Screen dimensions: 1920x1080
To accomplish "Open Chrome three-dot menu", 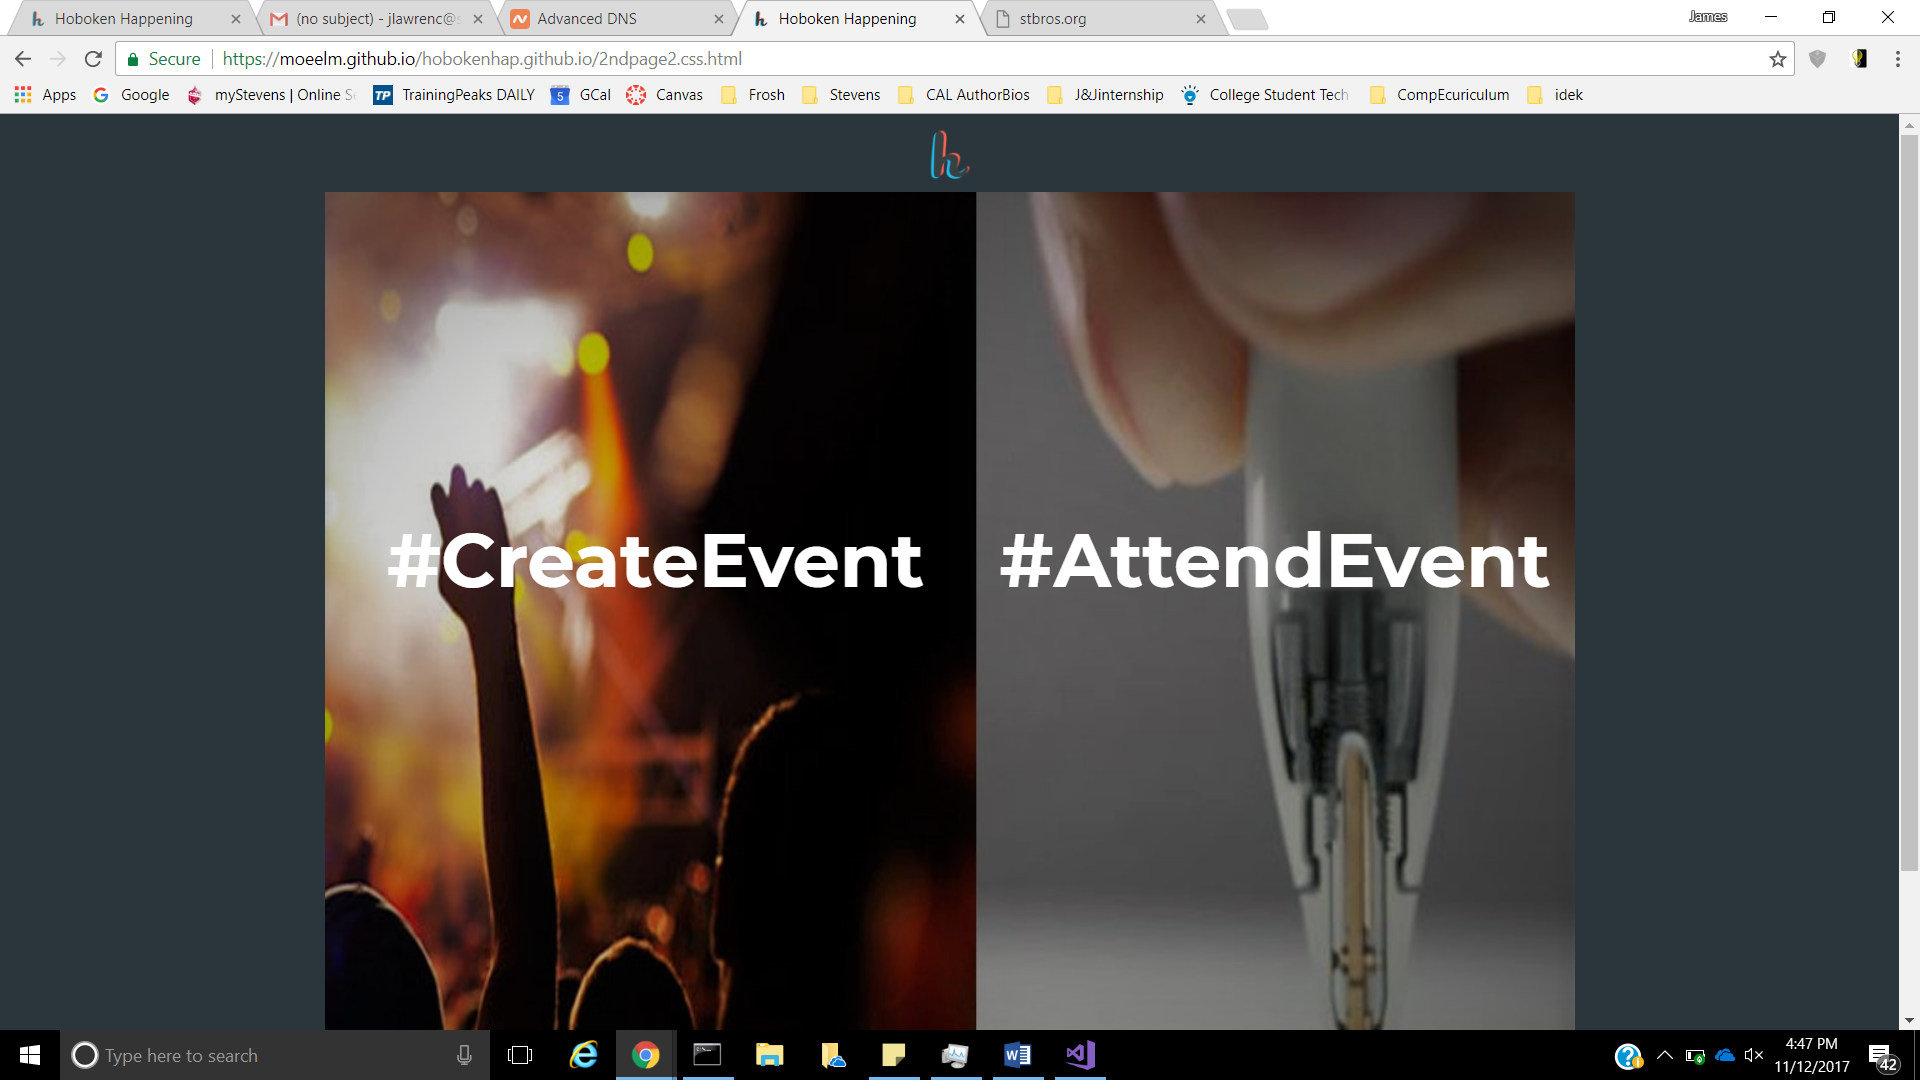I will point(1897,59).
